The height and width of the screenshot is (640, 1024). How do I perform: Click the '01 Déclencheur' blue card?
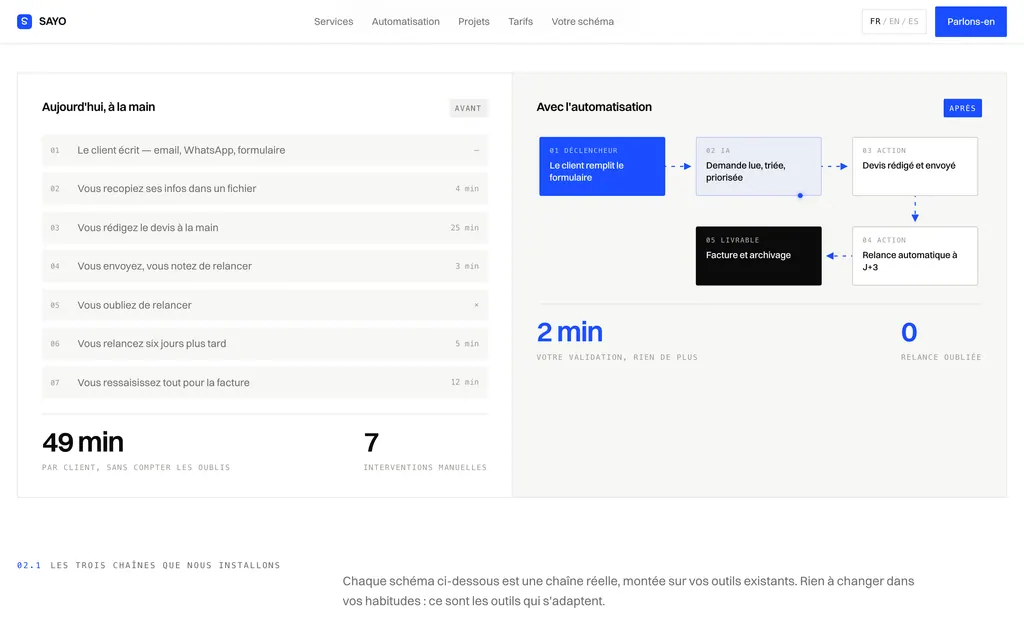pos(601,167)
